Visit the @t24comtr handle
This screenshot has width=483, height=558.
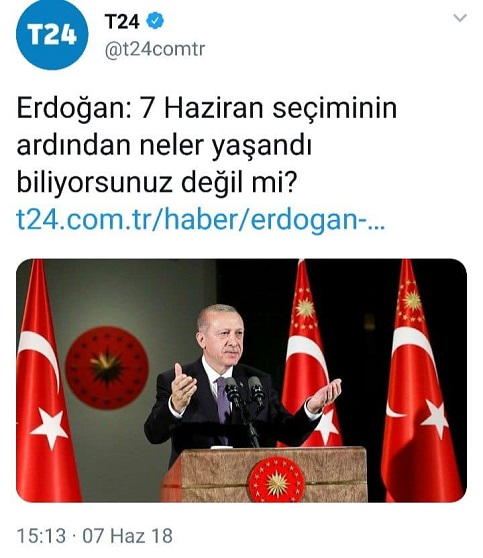(155, 49)
